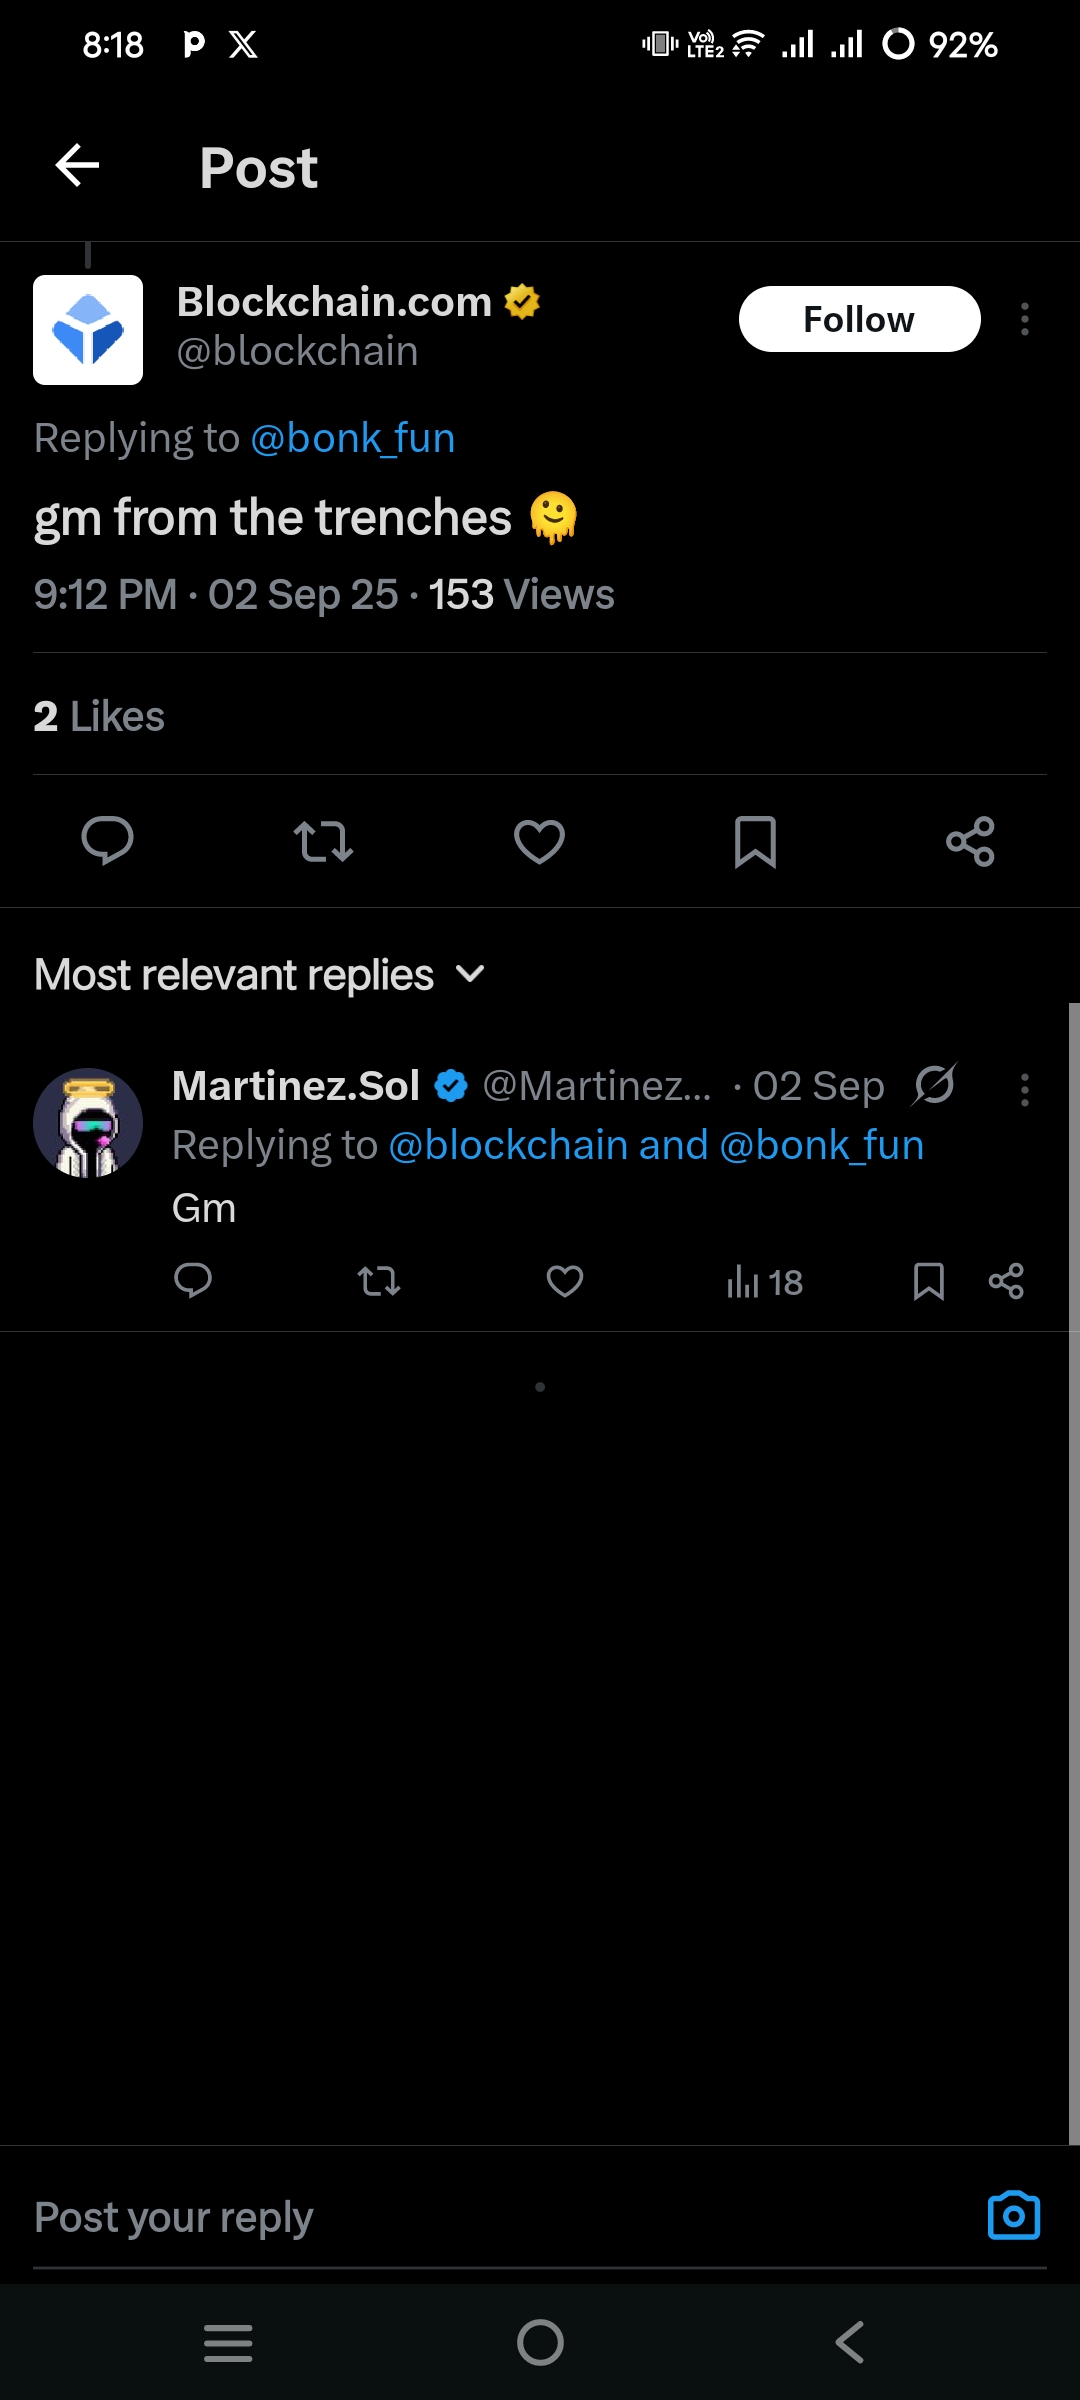Repost the Martinez.Sol reply
Image resolution: width=1080 pixels, height=2400 pixels.
click(x=379, y=1281)
